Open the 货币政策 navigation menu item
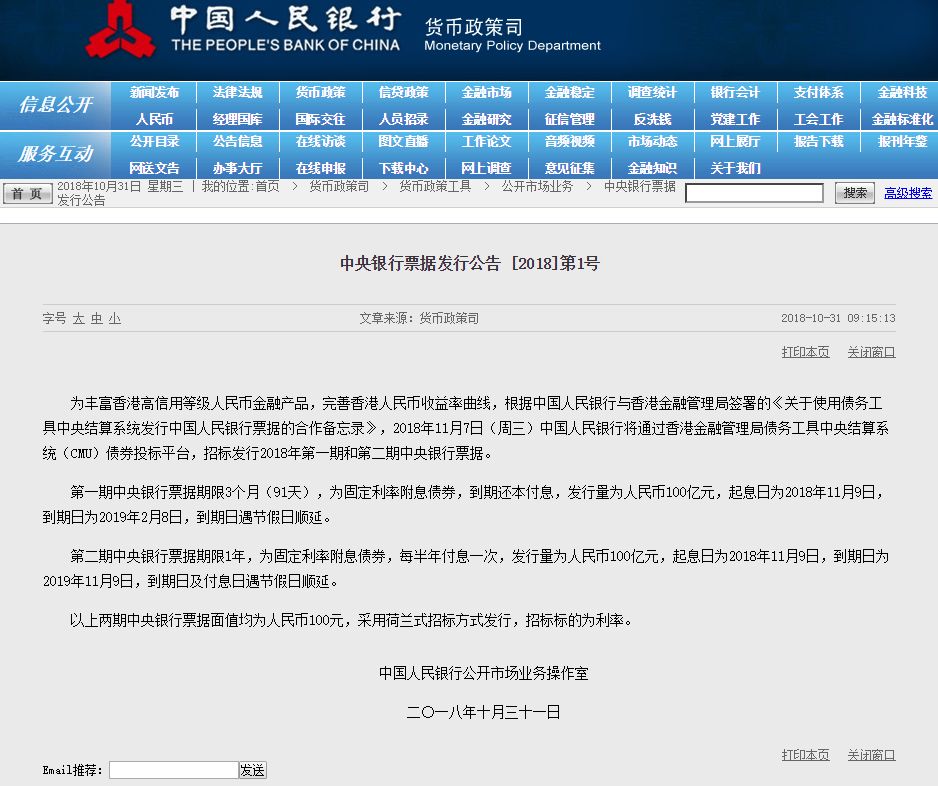938x786 pixels. point(321,92)
